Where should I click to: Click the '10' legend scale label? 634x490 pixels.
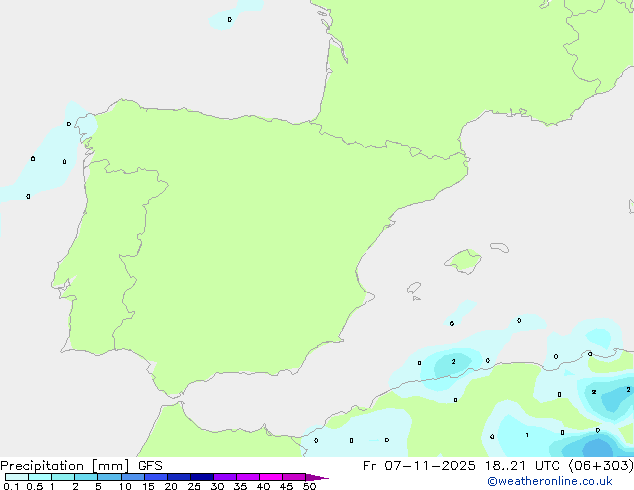(x=125, y=486)
